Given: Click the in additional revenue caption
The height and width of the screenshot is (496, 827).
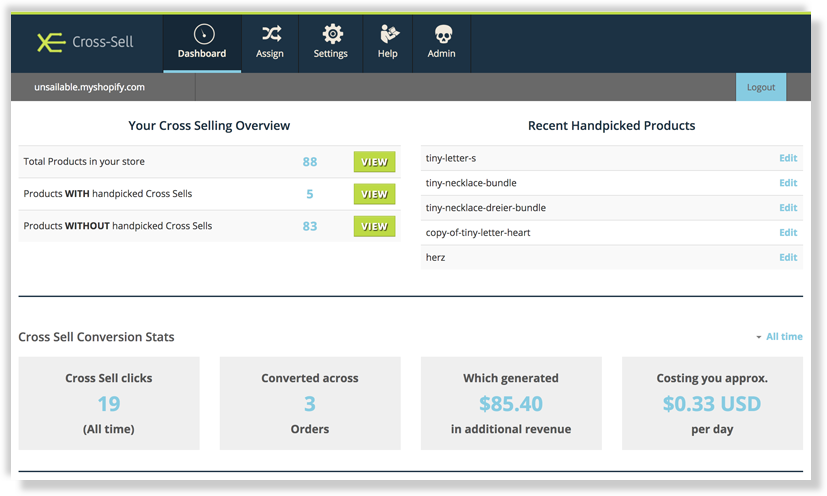Looking at the screenshot, I should pos(511,430).
